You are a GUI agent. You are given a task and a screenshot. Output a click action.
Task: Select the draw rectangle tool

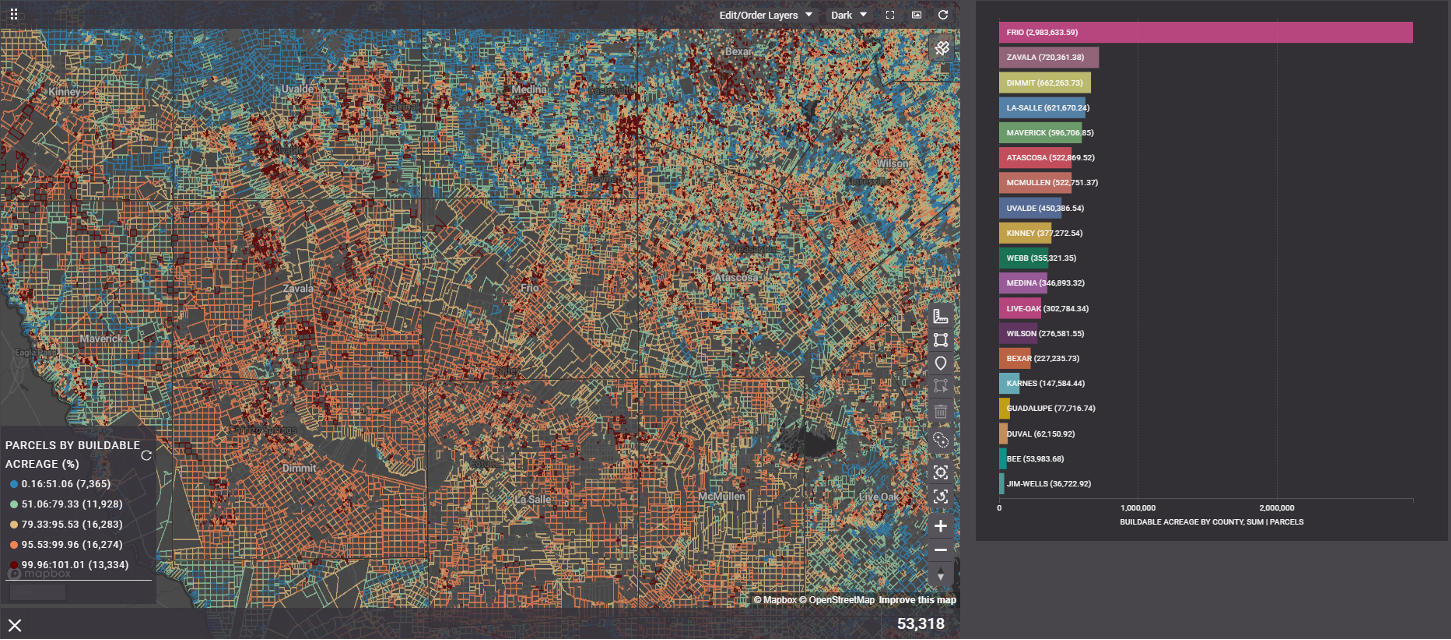pyautogui.click(x=940, y=340)
